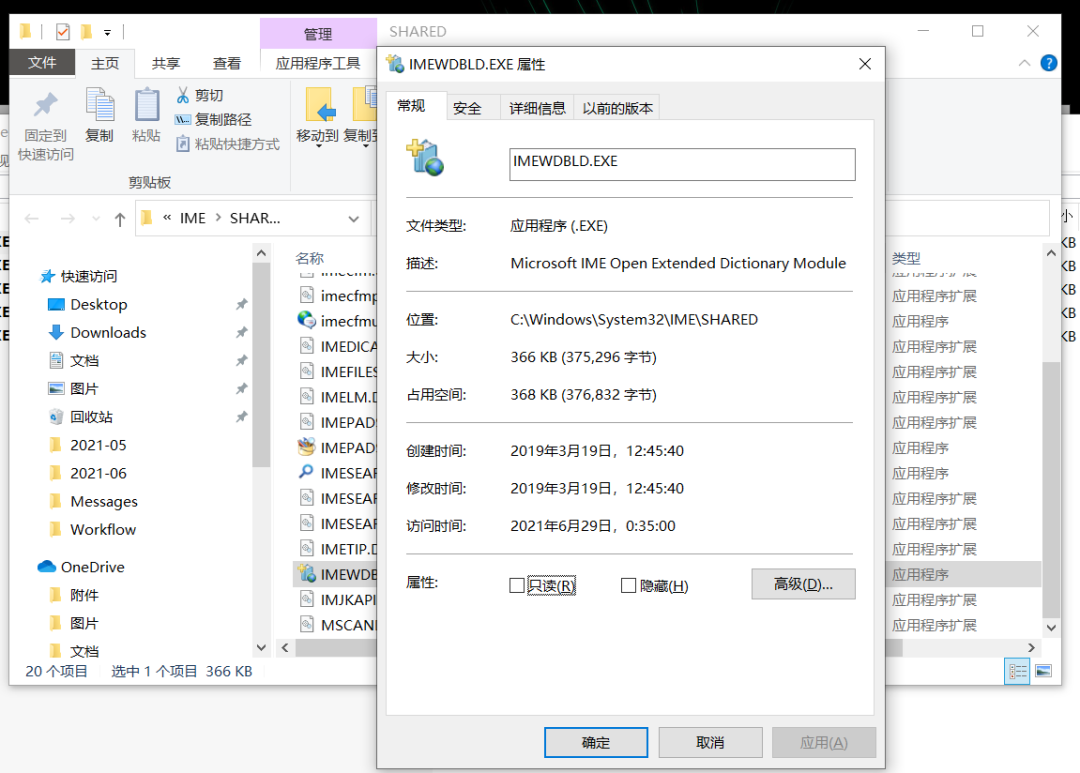Click the large file icon in the properties dialog
1080x773 pixels.
point(425,158)
